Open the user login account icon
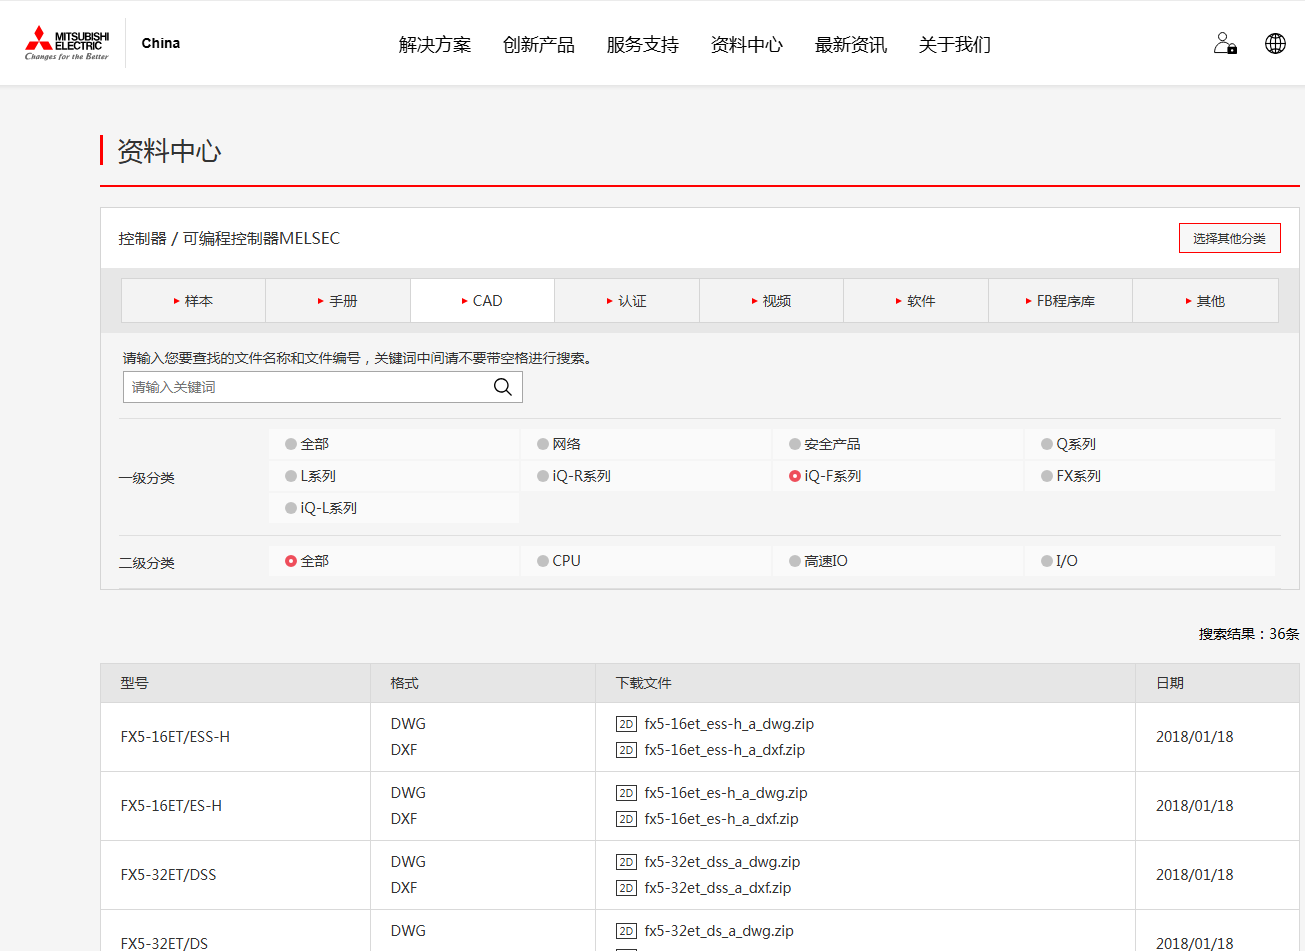 tap(1225, 44)
